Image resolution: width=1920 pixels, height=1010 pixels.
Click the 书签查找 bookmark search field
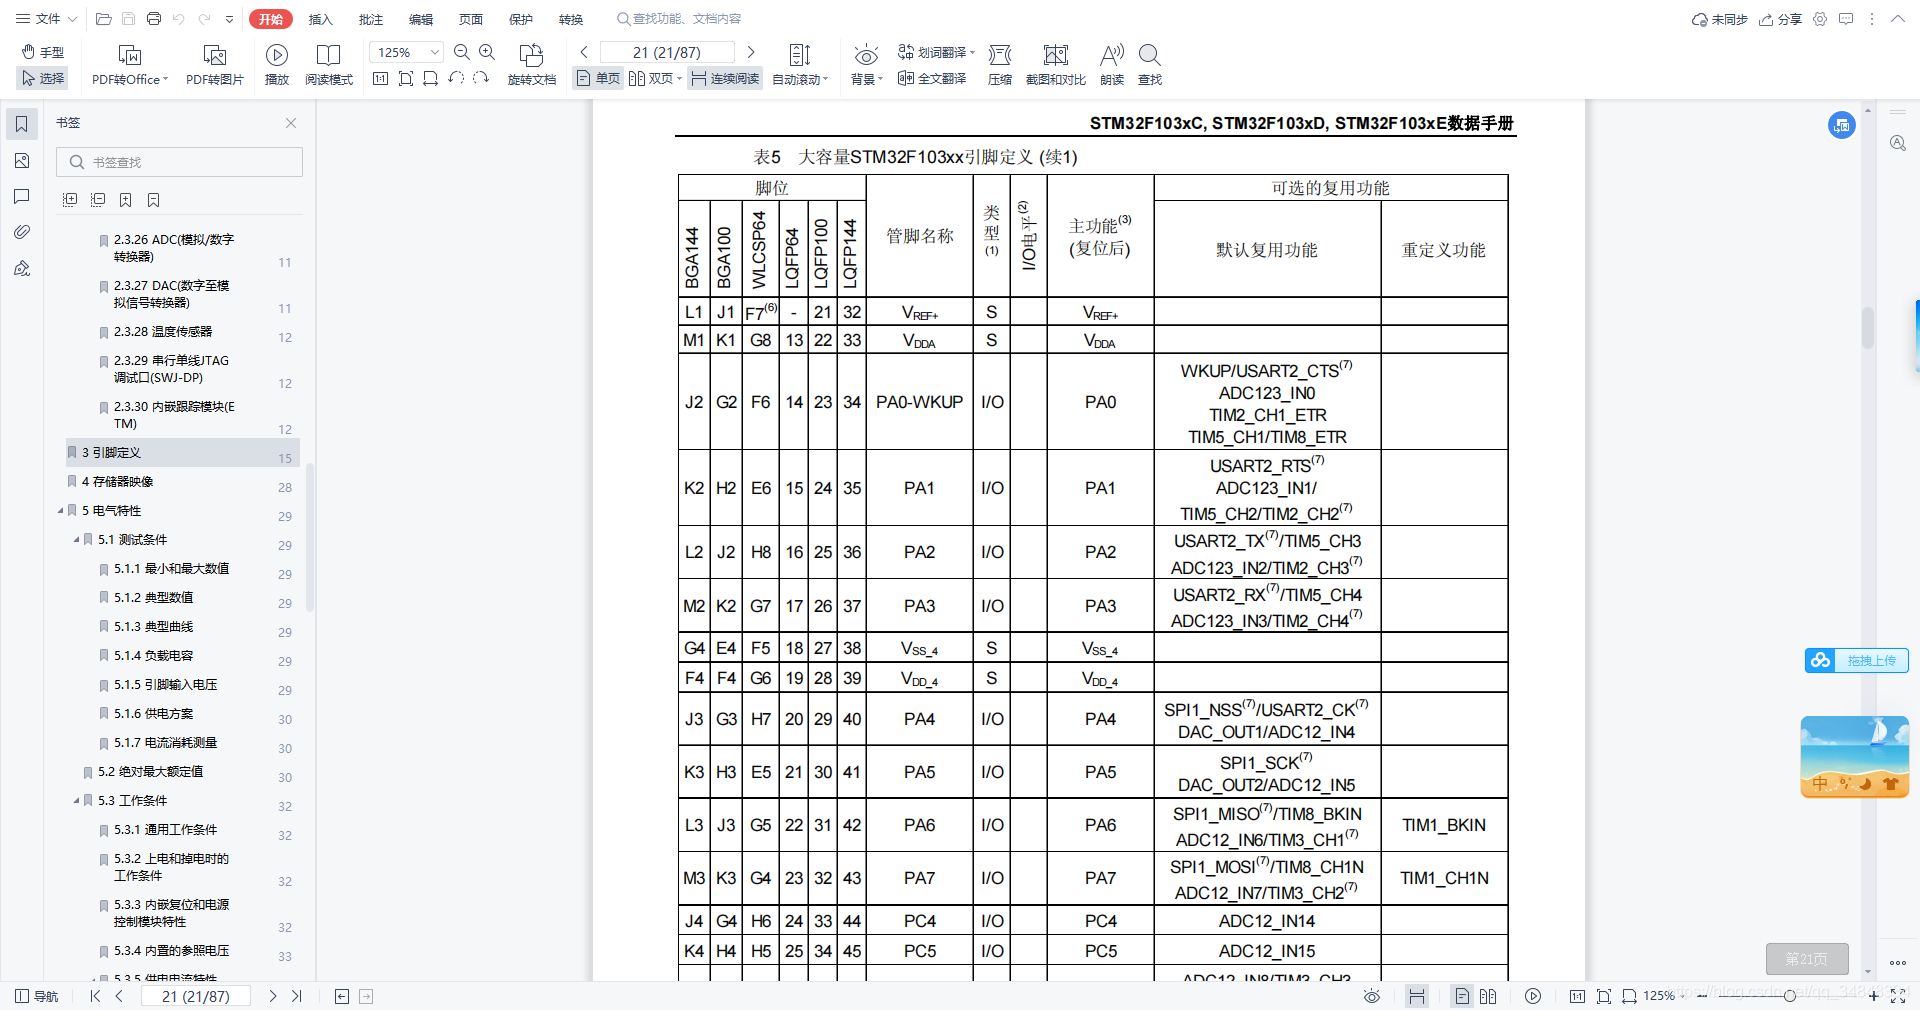click(180, 162)
